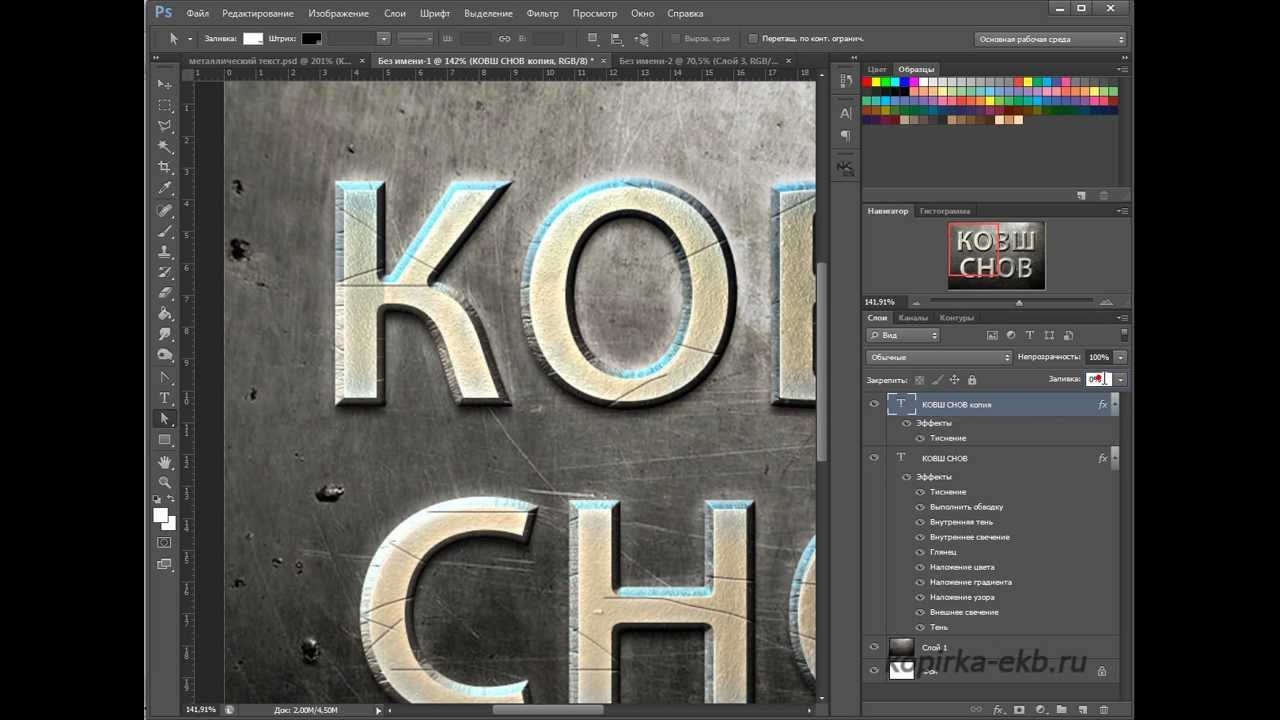Check Перетащ. по конт. огранич. checkbox
The image size is (1280, 720).
coord(753,39)
